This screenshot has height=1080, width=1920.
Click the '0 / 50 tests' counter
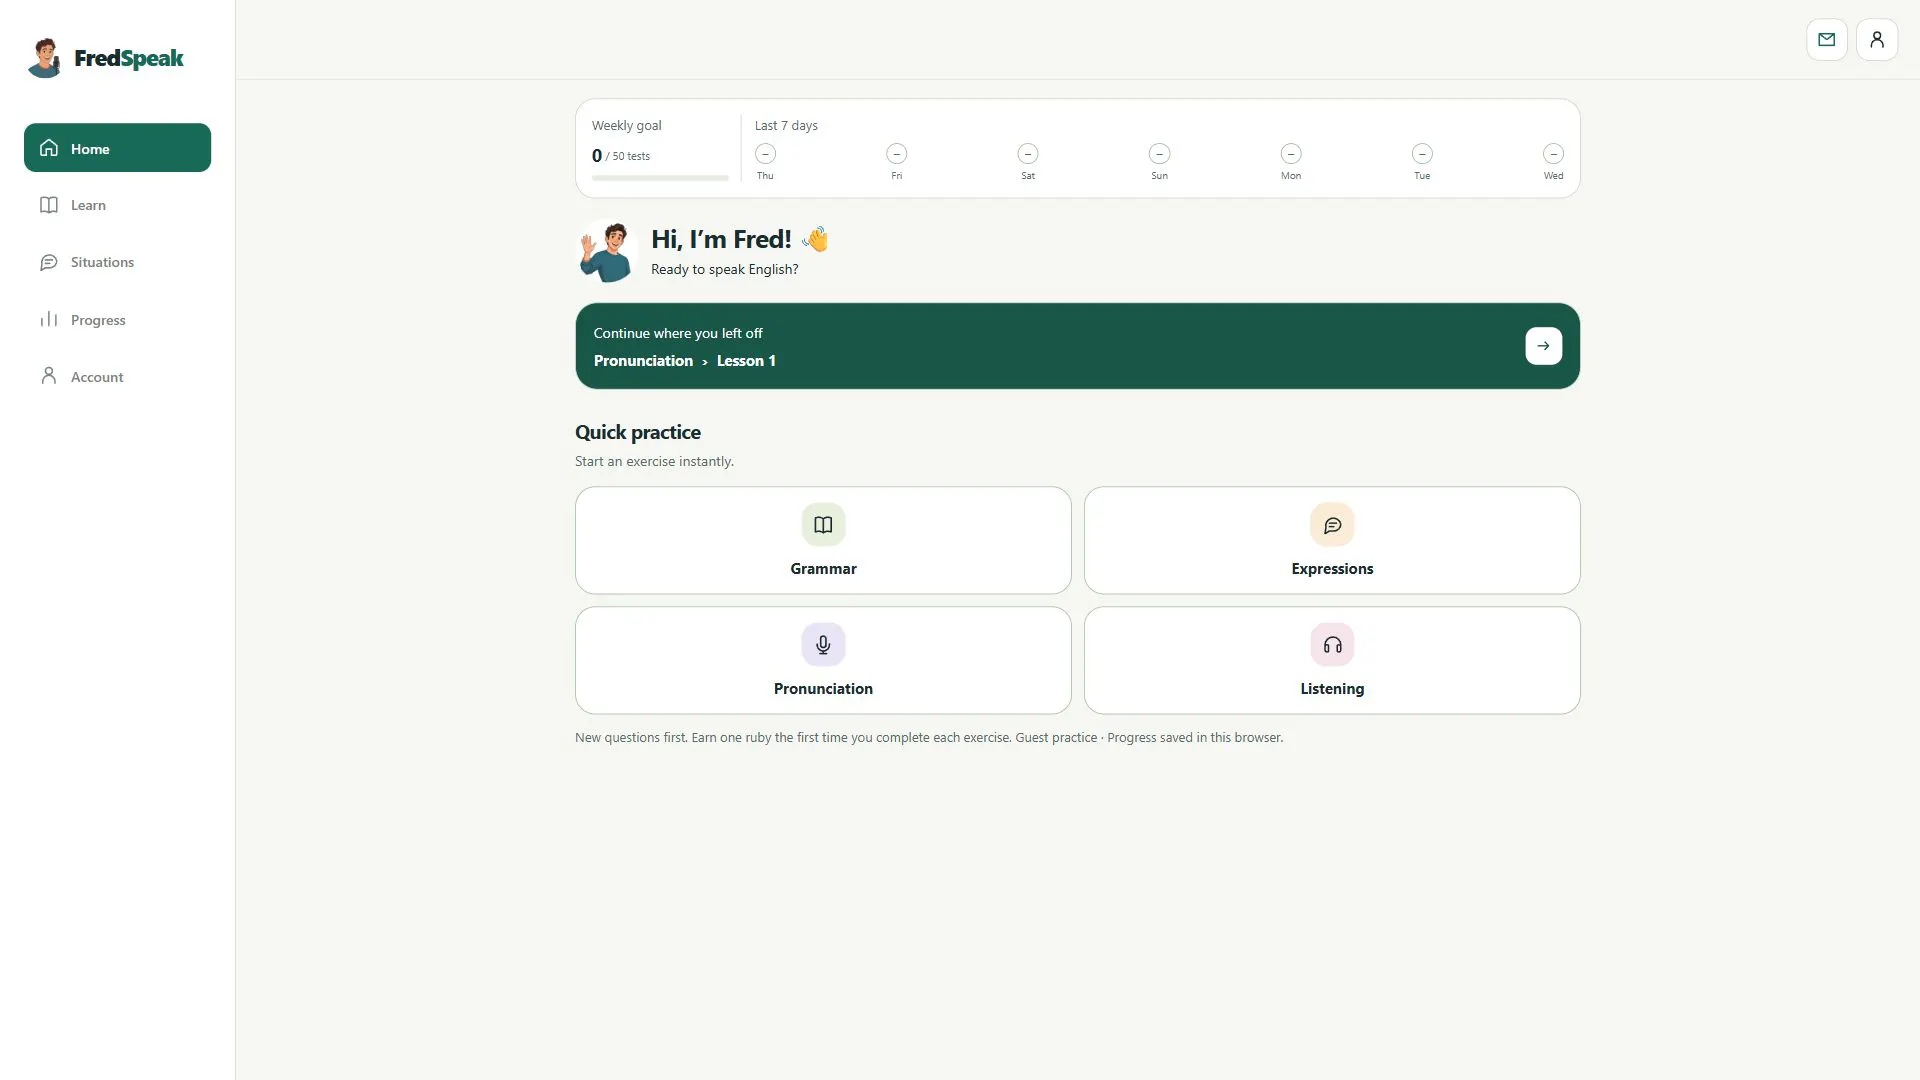(621, 156)
